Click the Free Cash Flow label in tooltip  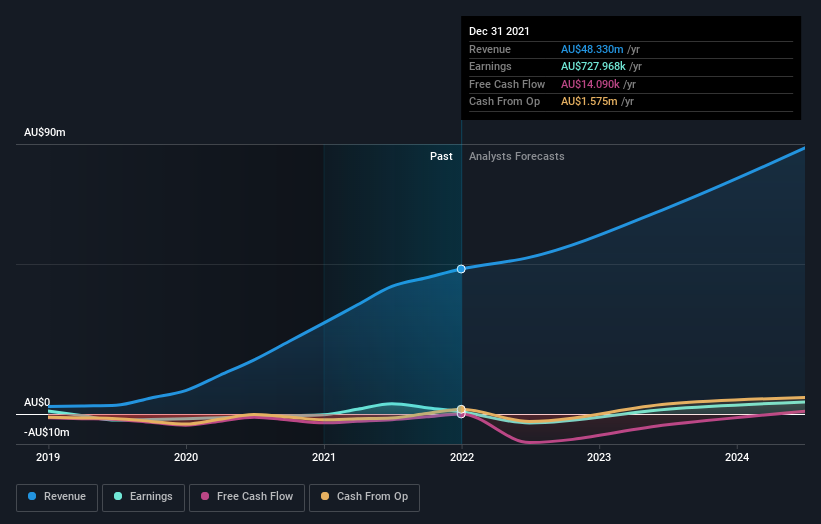click(507, 84)
